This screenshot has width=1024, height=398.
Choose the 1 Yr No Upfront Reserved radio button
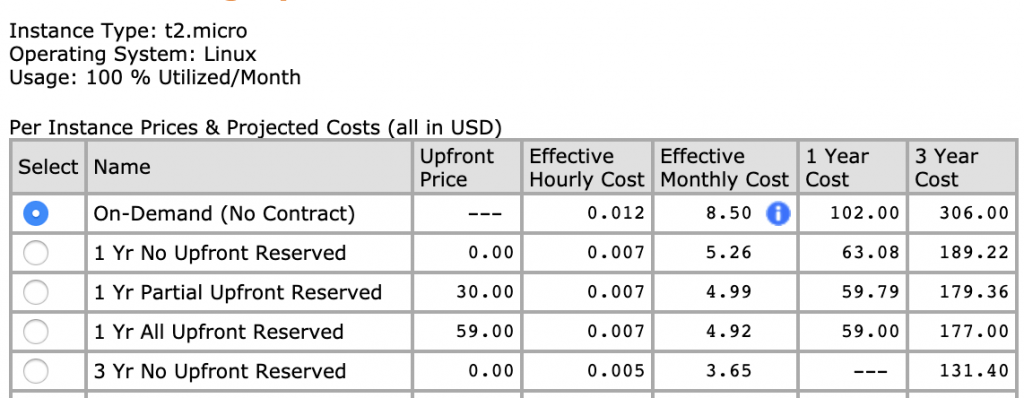[x=35, y=253]
